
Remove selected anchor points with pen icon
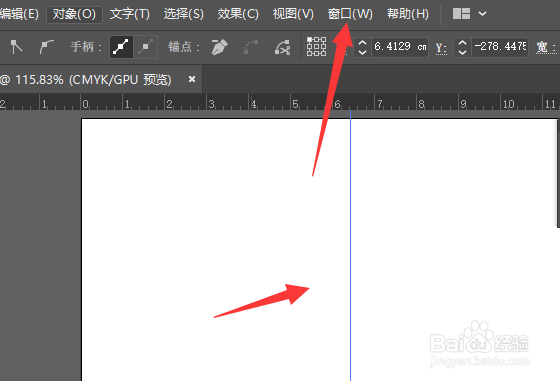219,47
